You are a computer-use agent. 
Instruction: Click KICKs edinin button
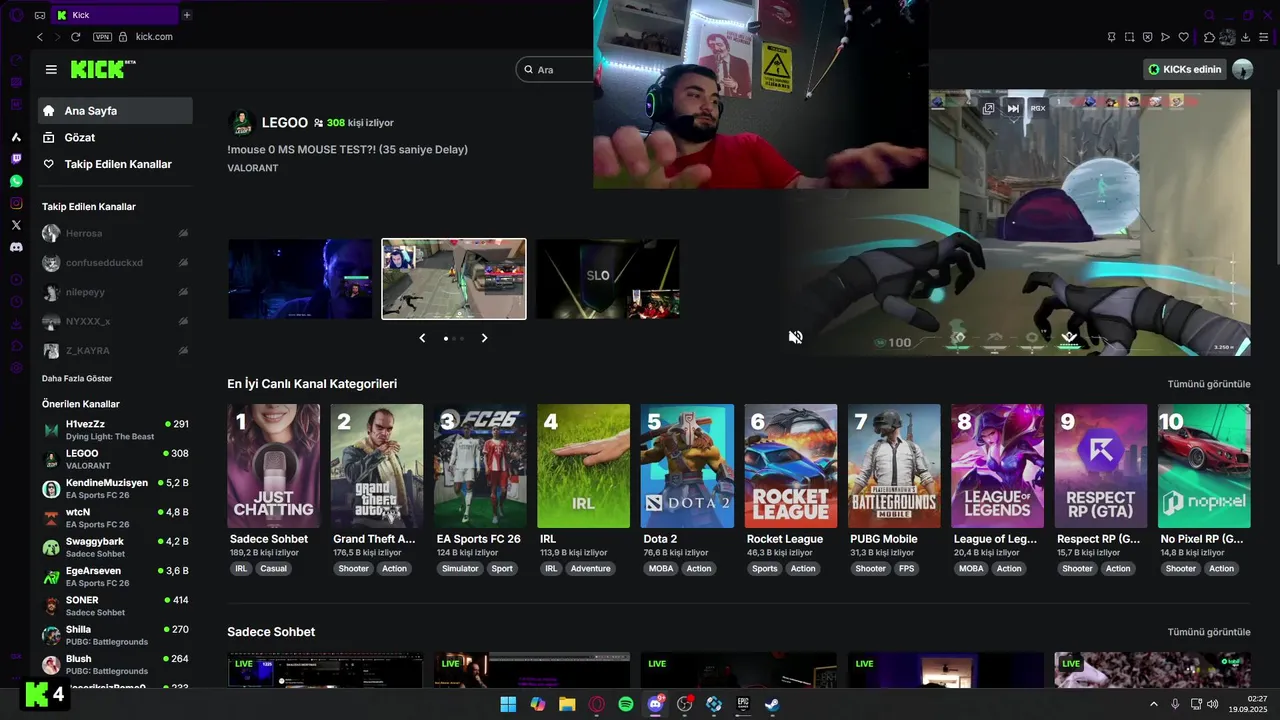point(1185,69)
